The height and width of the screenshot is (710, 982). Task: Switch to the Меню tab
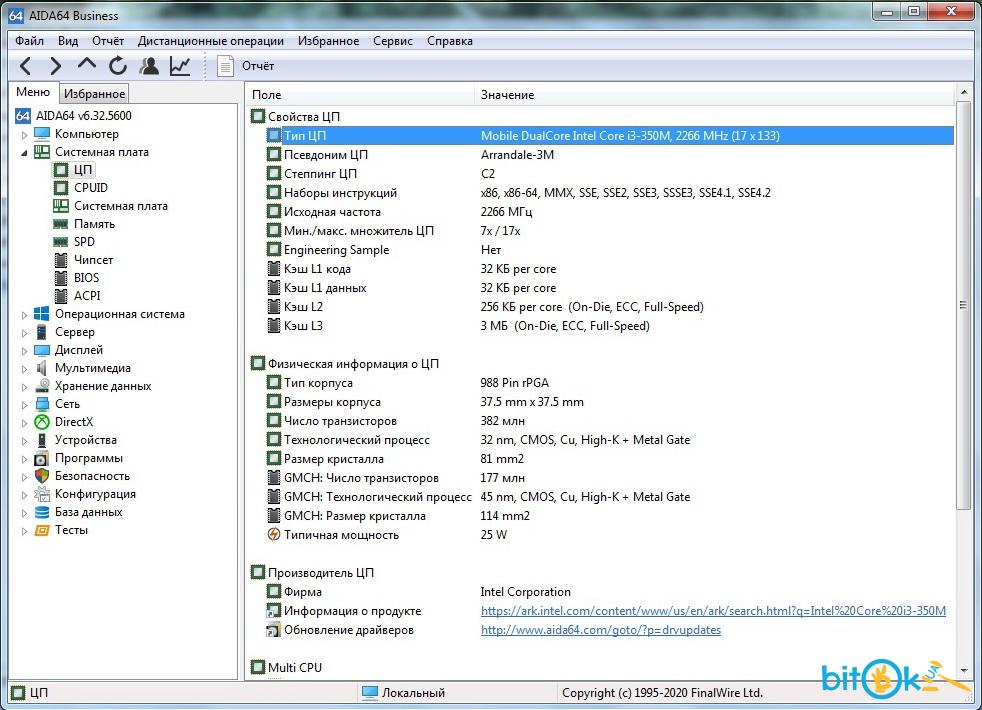(33, 92)
